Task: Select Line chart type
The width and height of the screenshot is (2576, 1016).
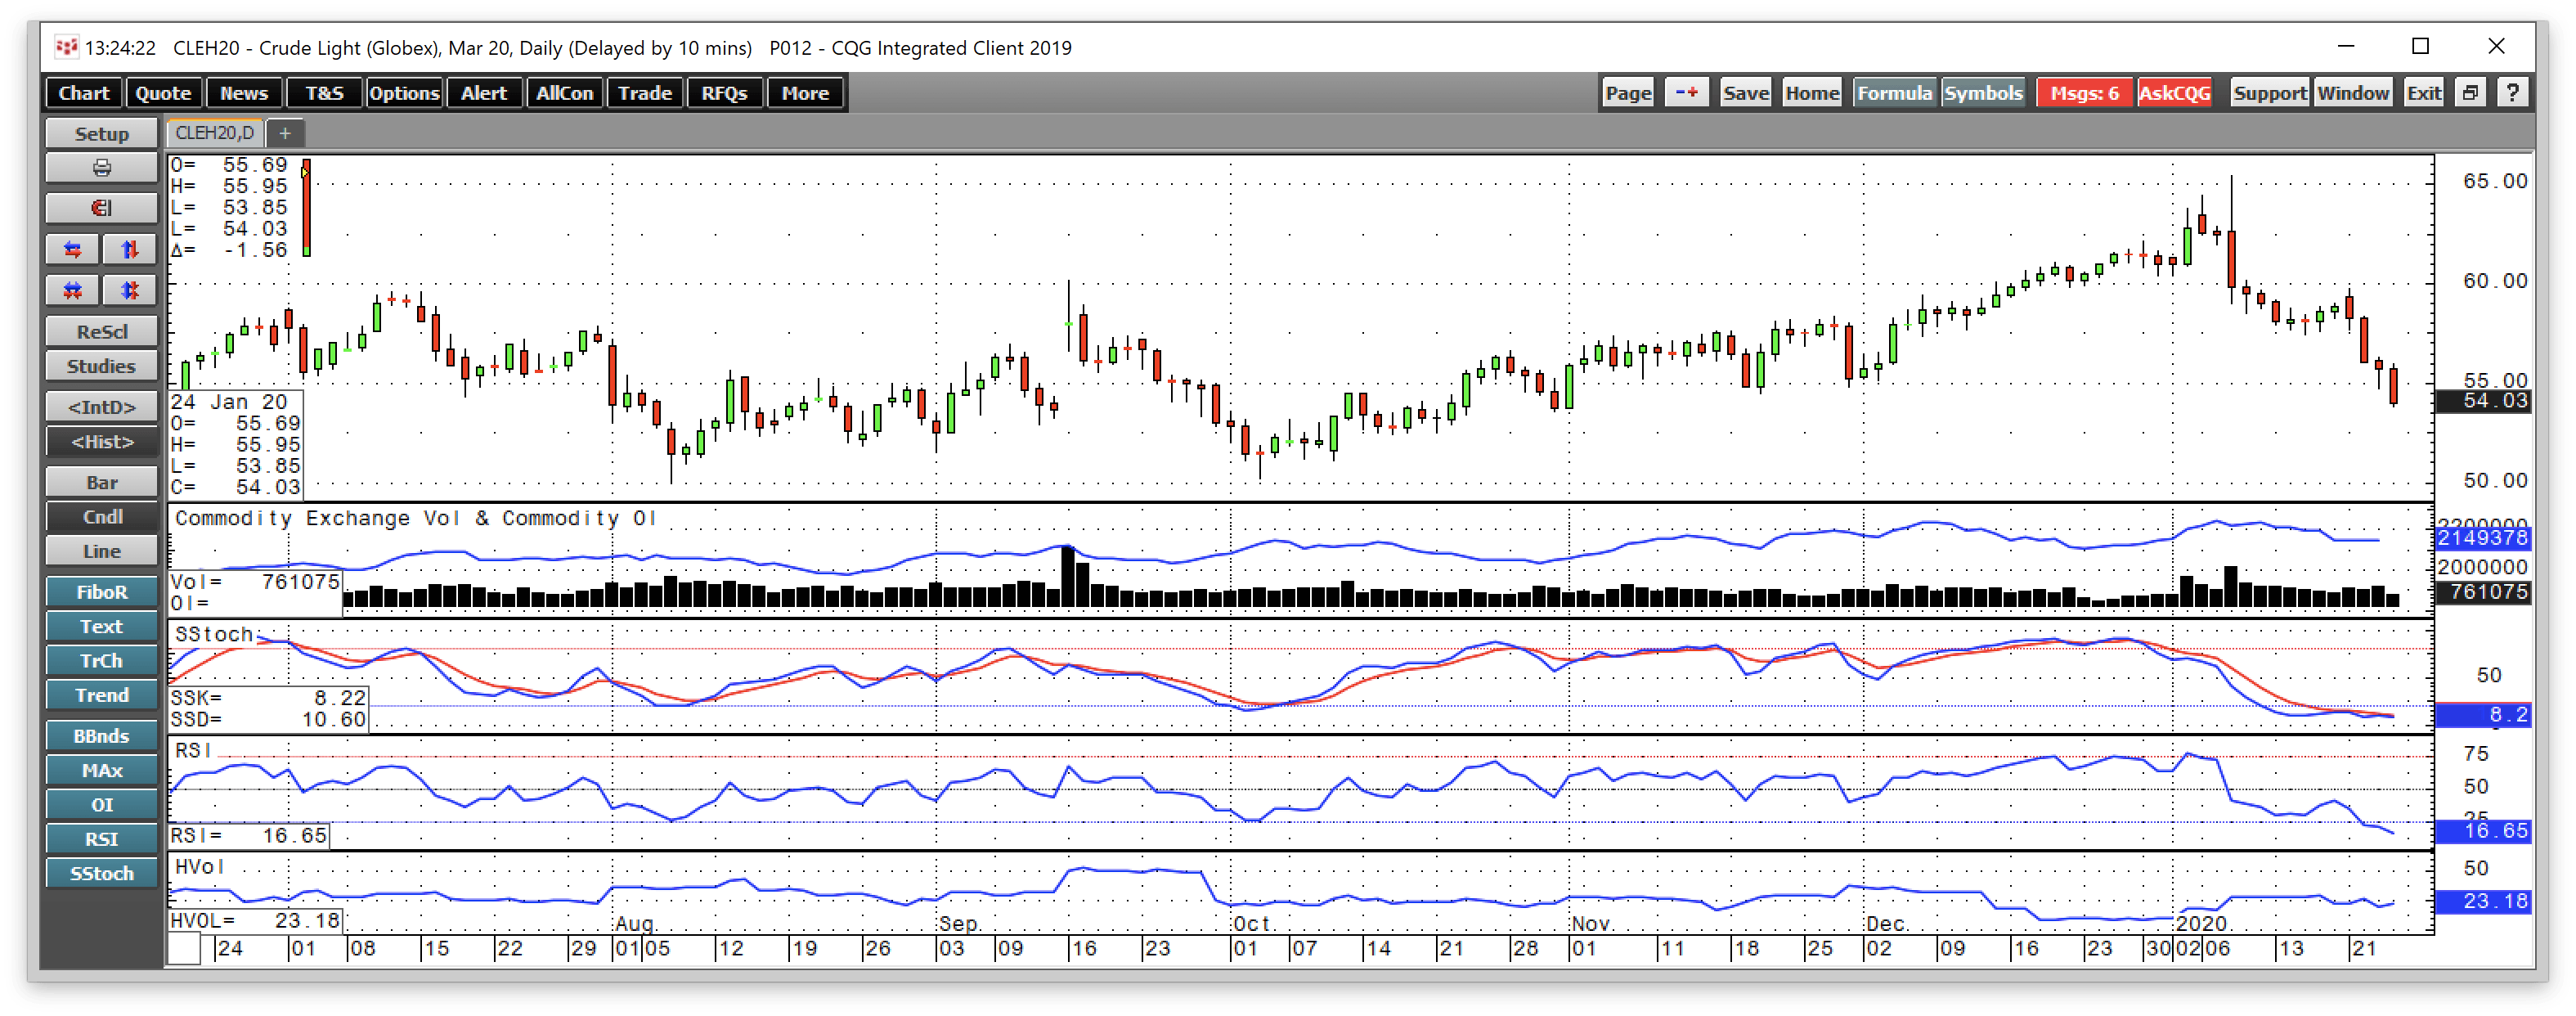Action: pos(101,551)
